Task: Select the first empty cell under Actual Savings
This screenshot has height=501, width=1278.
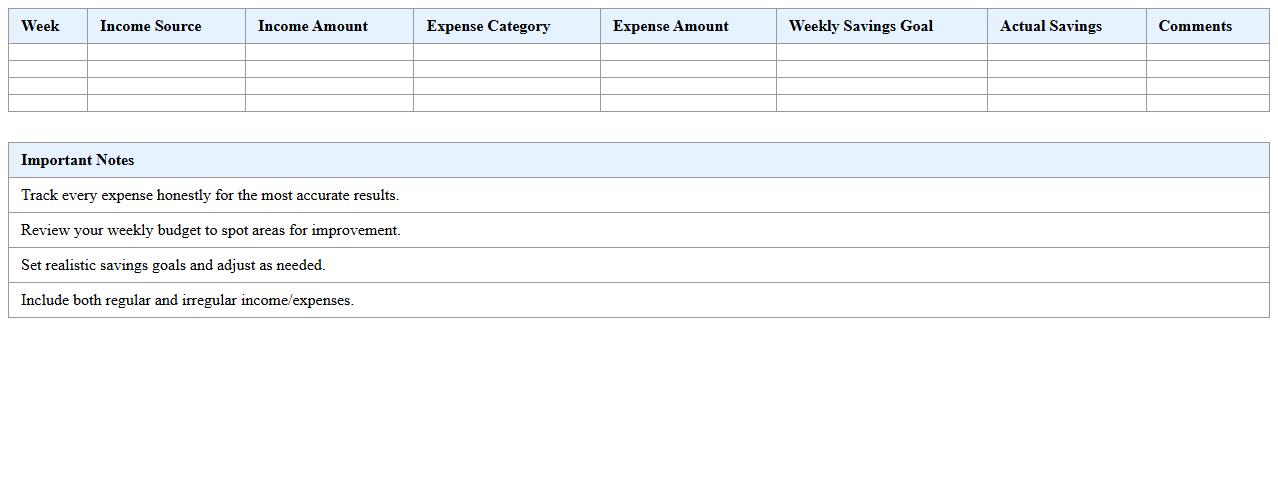Action: [x=1066, y=52]
